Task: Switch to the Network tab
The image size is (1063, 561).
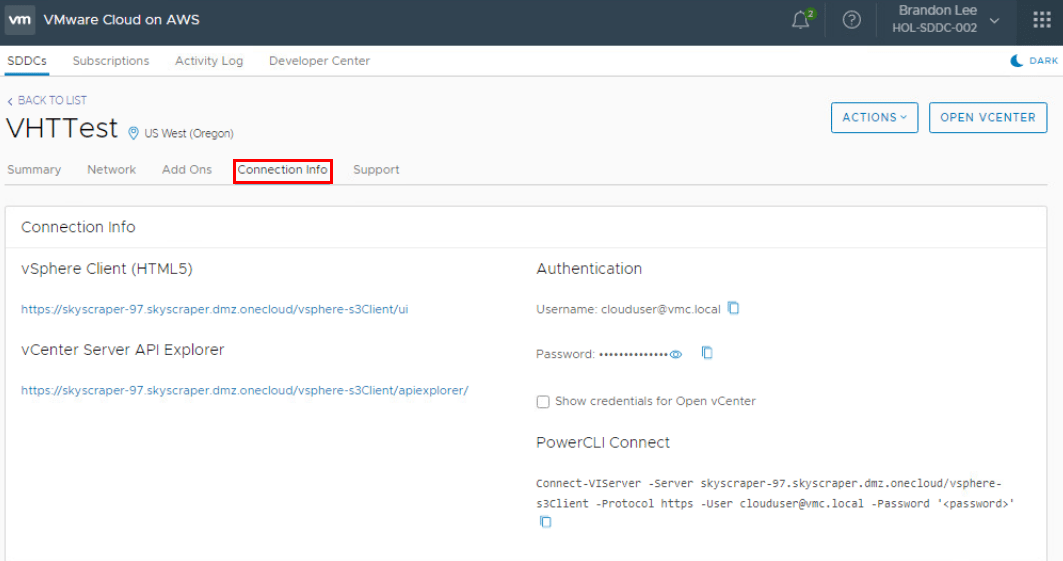Action: (111, 170)
